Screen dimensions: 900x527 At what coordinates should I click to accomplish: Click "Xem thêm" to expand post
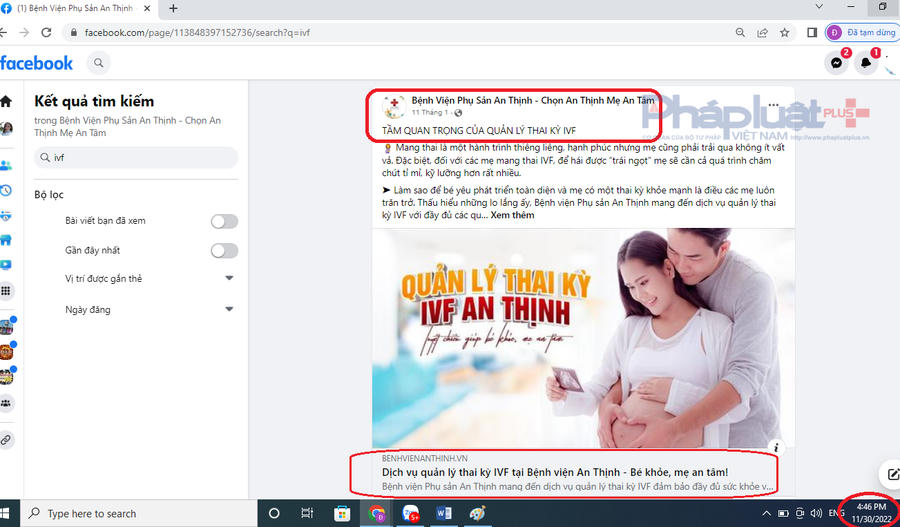point(512,215)
